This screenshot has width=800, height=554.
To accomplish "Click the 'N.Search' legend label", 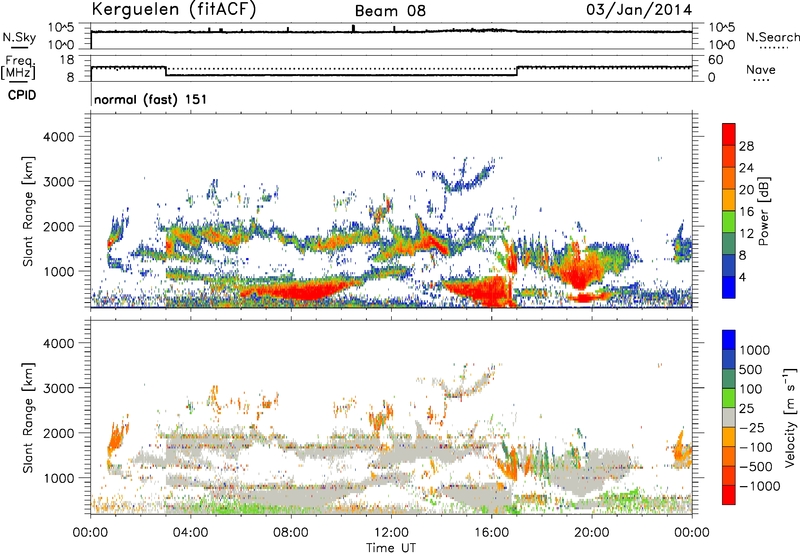I will pos(772,37).
